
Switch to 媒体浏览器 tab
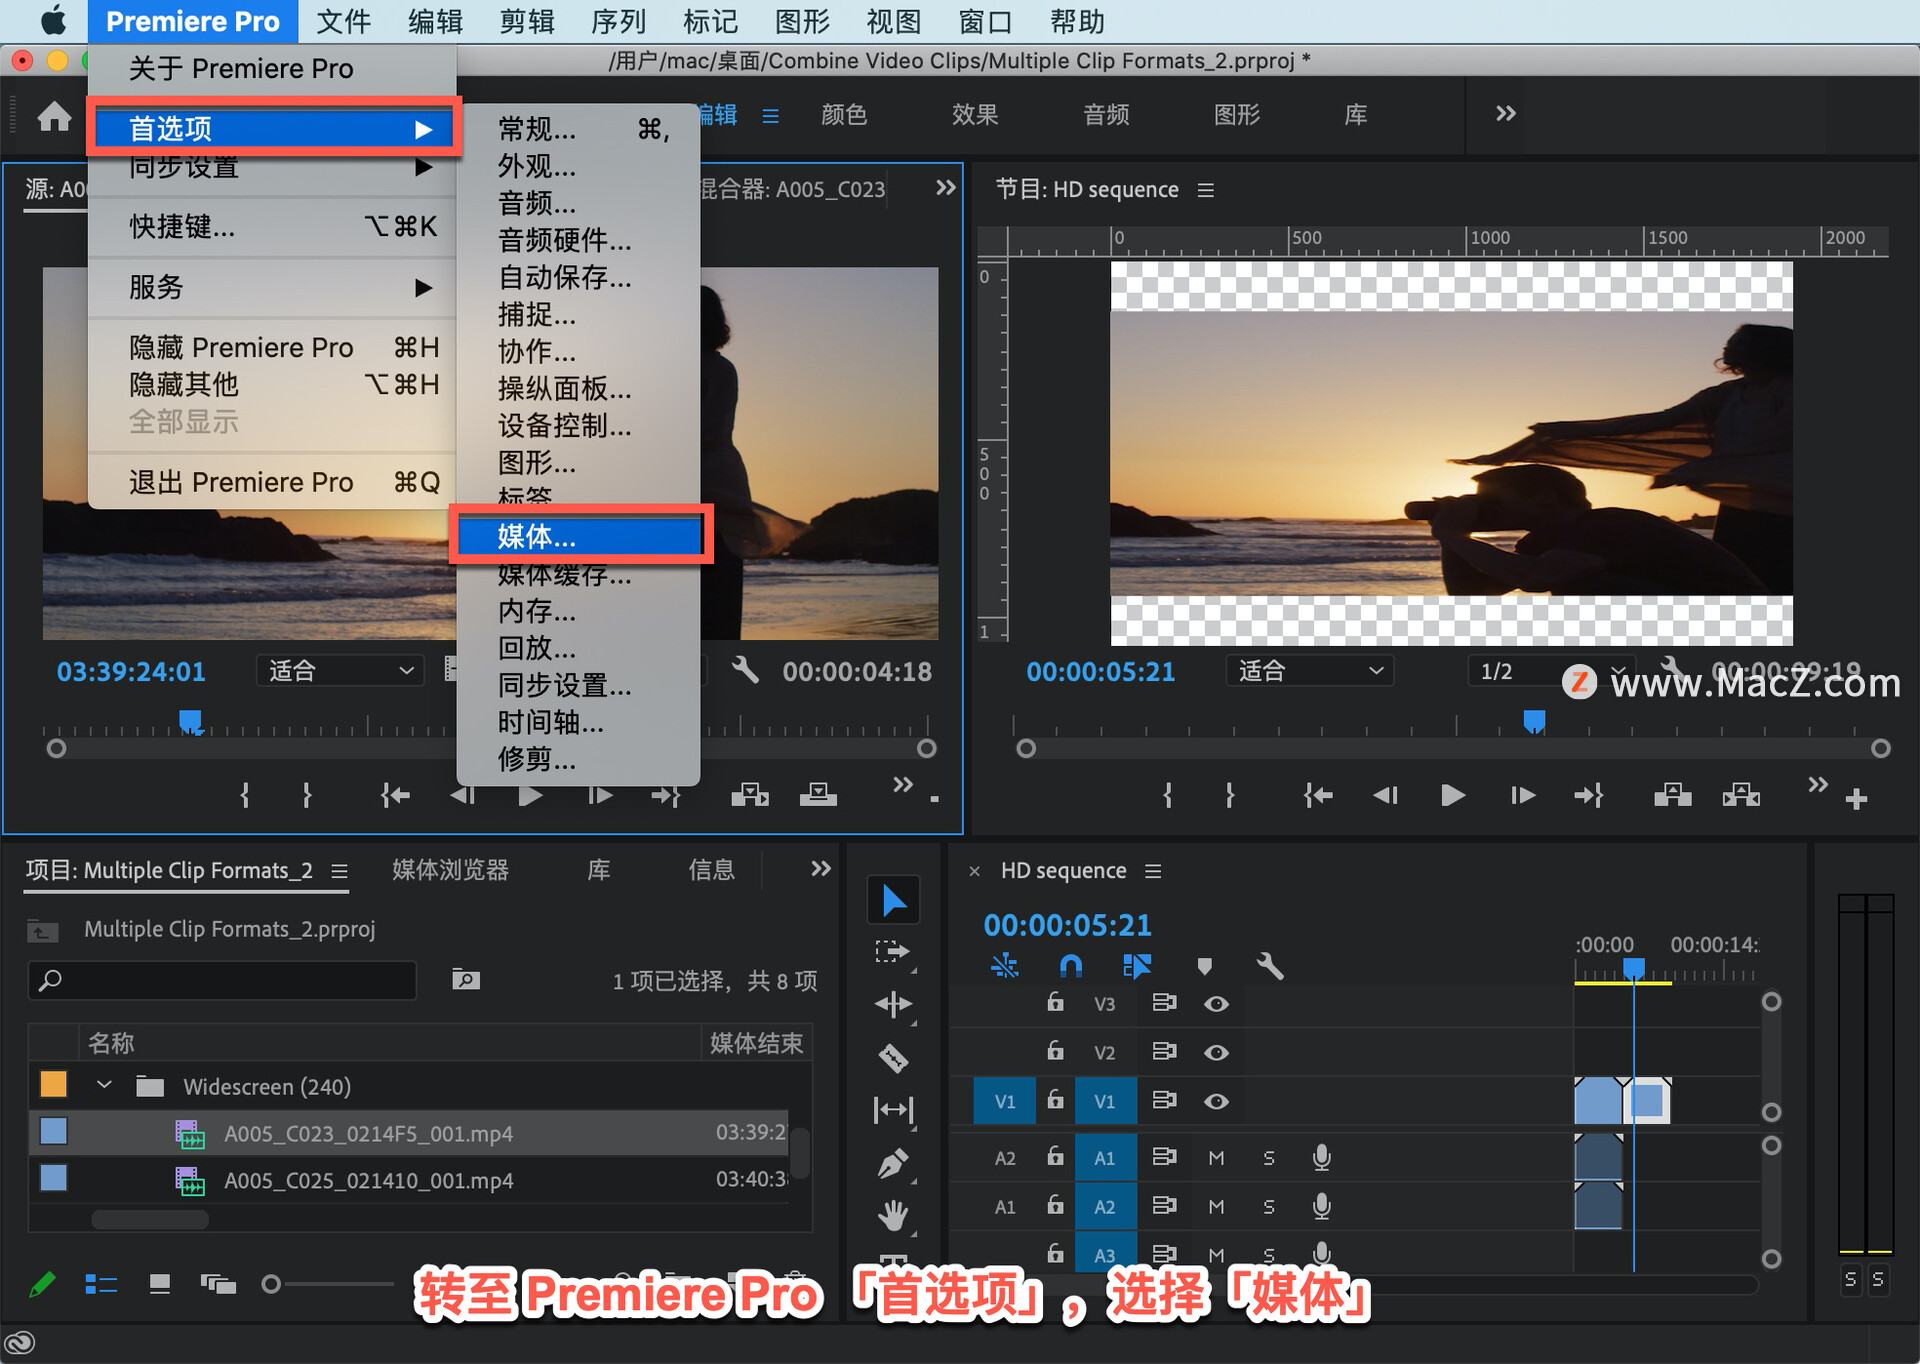coord(450,870)
